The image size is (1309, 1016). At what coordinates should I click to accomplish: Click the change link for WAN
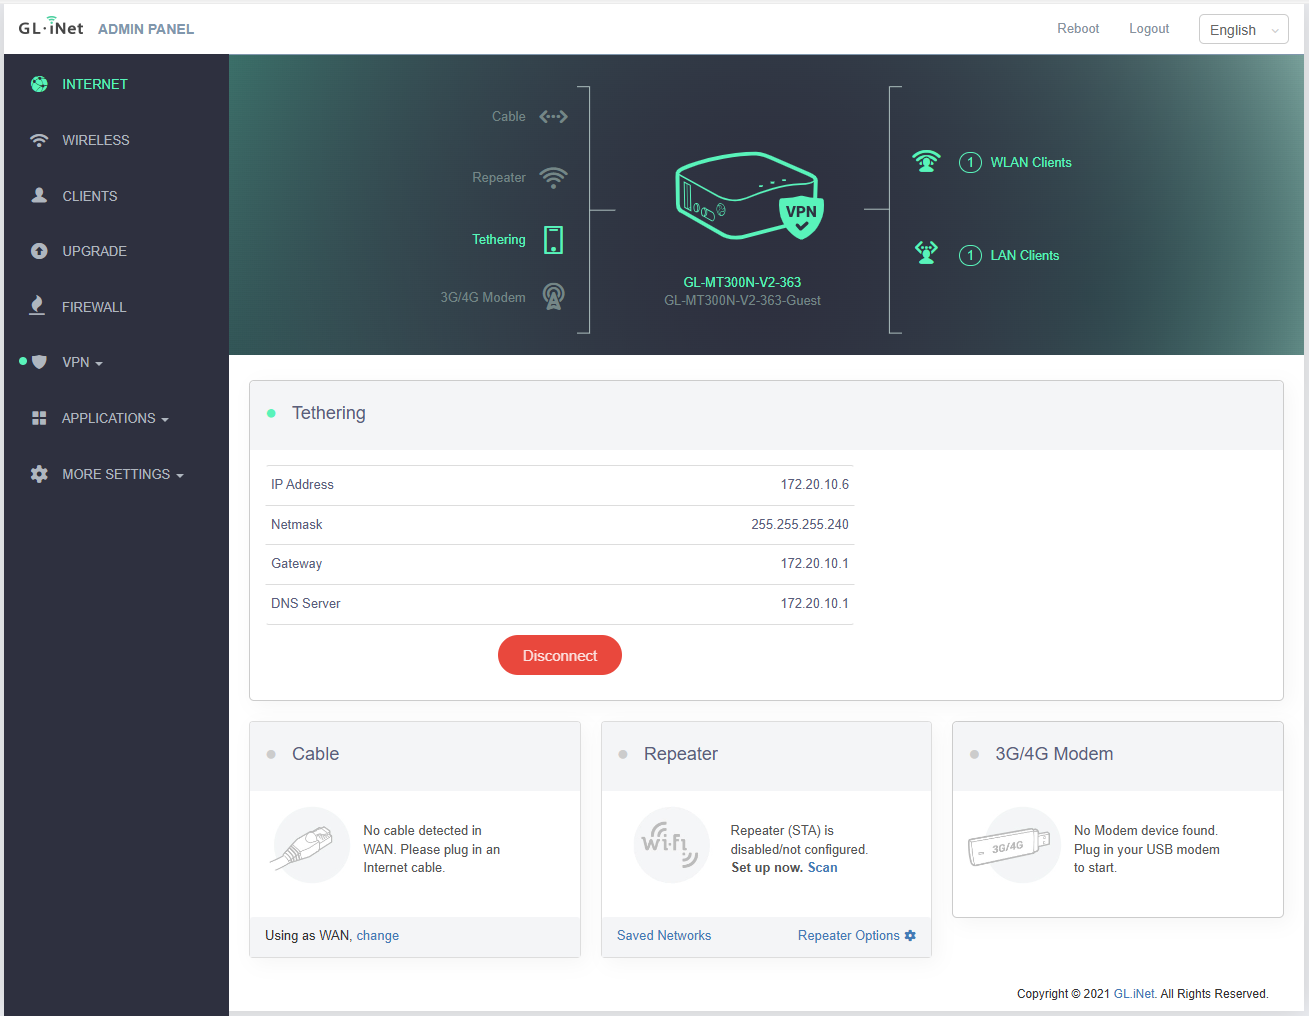point(378,935)
